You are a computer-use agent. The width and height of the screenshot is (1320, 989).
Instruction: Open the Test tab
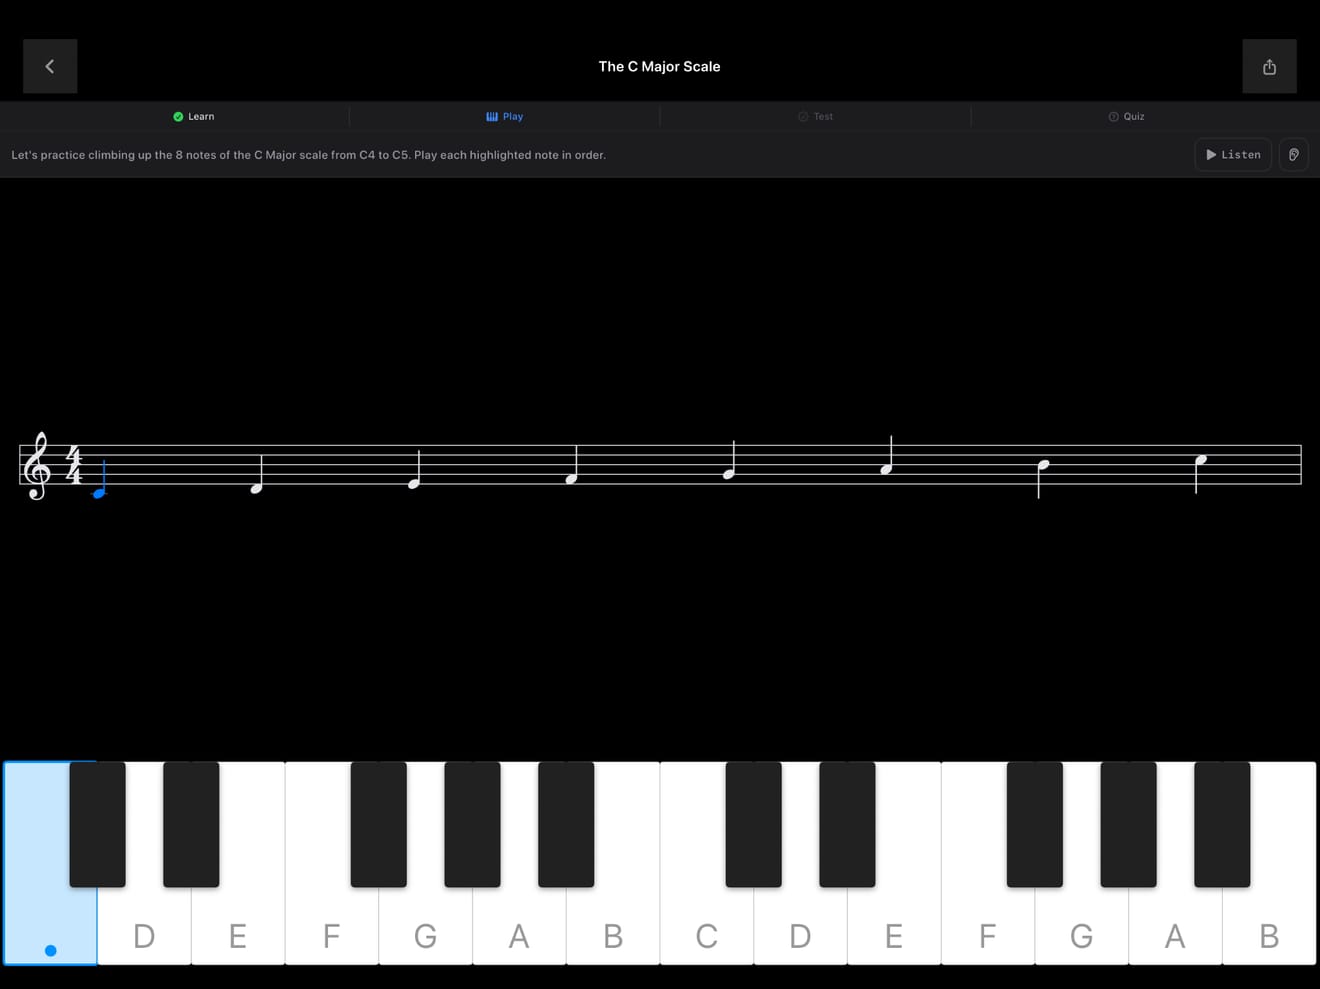[815, 116]
